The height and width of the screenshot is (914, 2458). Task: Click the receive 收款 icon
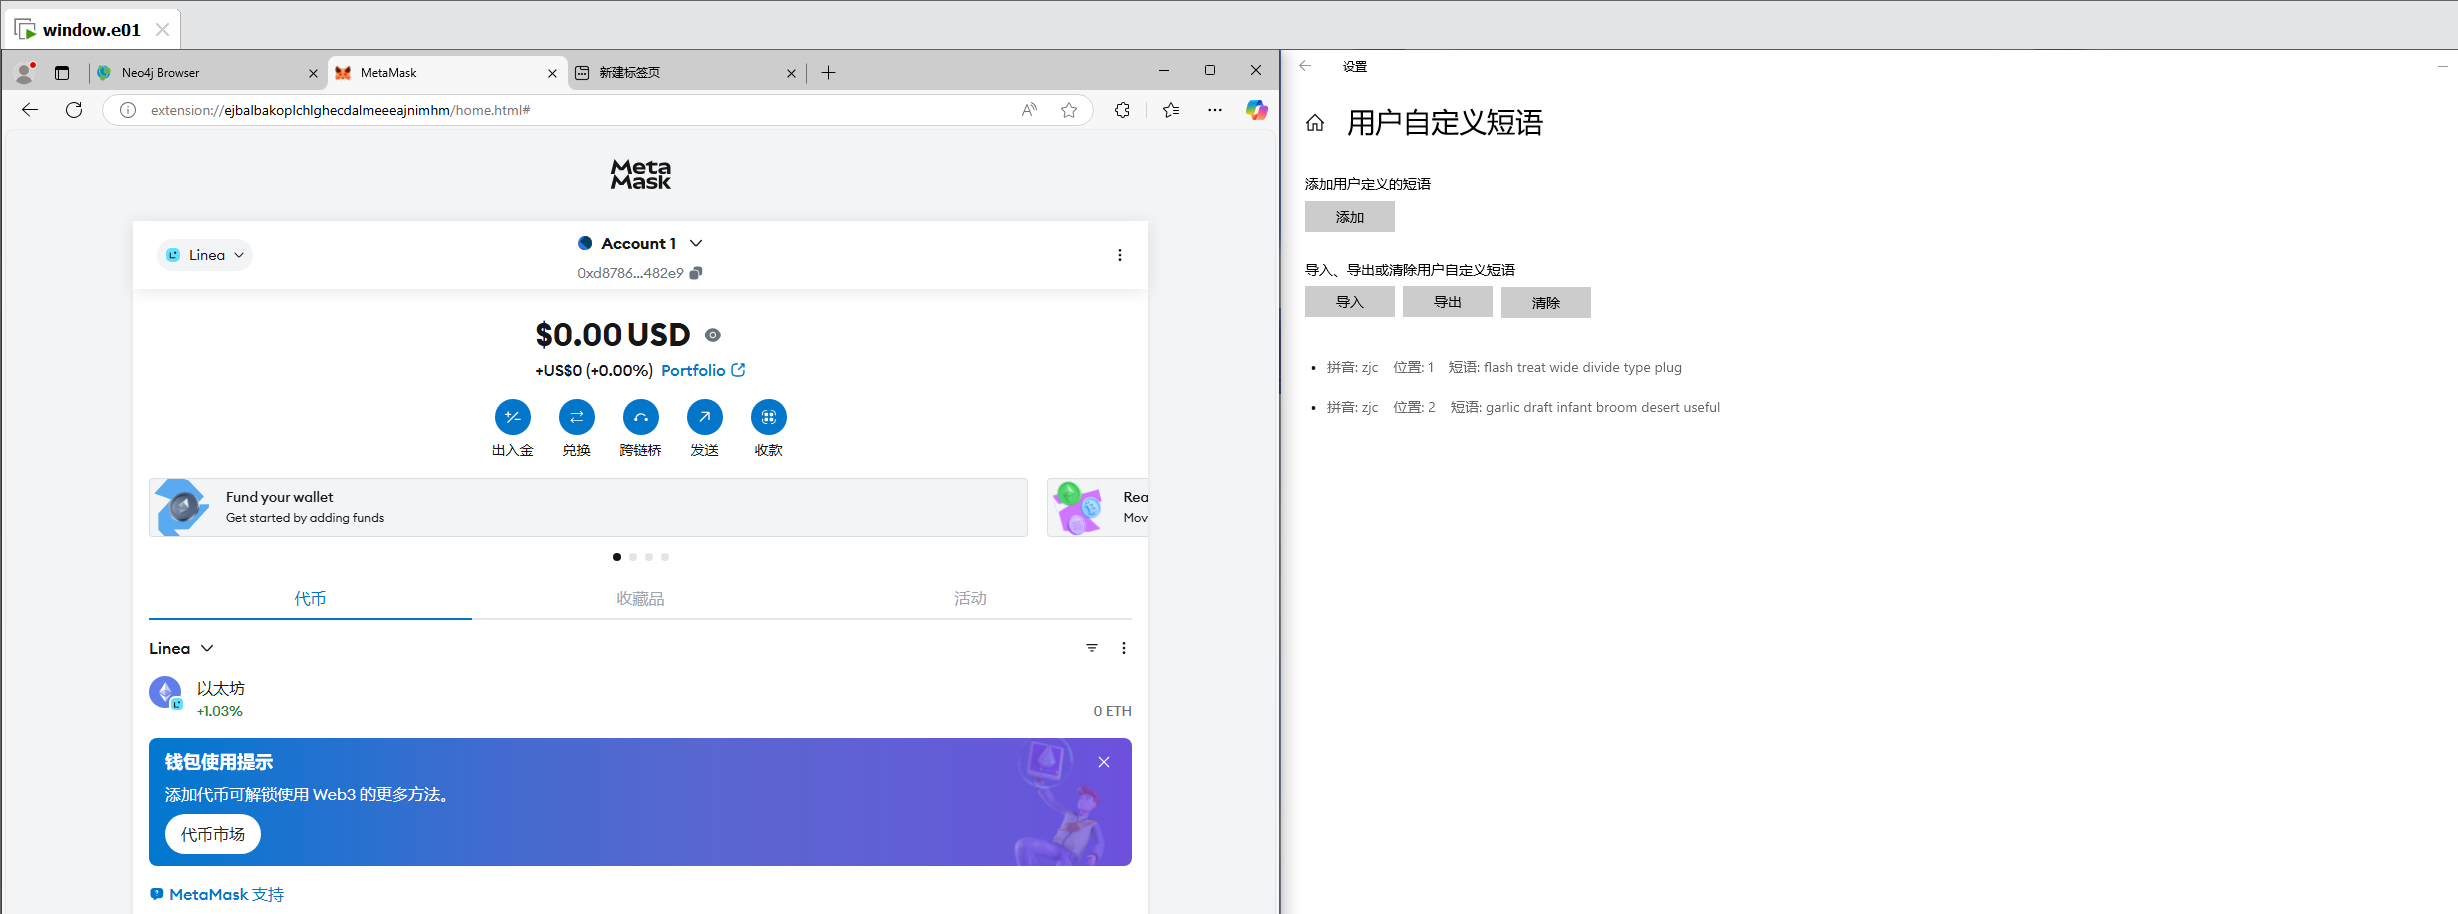[769, 417]
